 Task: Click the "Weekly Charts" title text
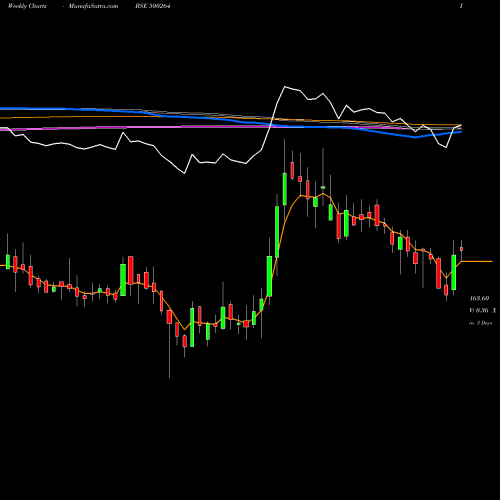tap(27, 6)
